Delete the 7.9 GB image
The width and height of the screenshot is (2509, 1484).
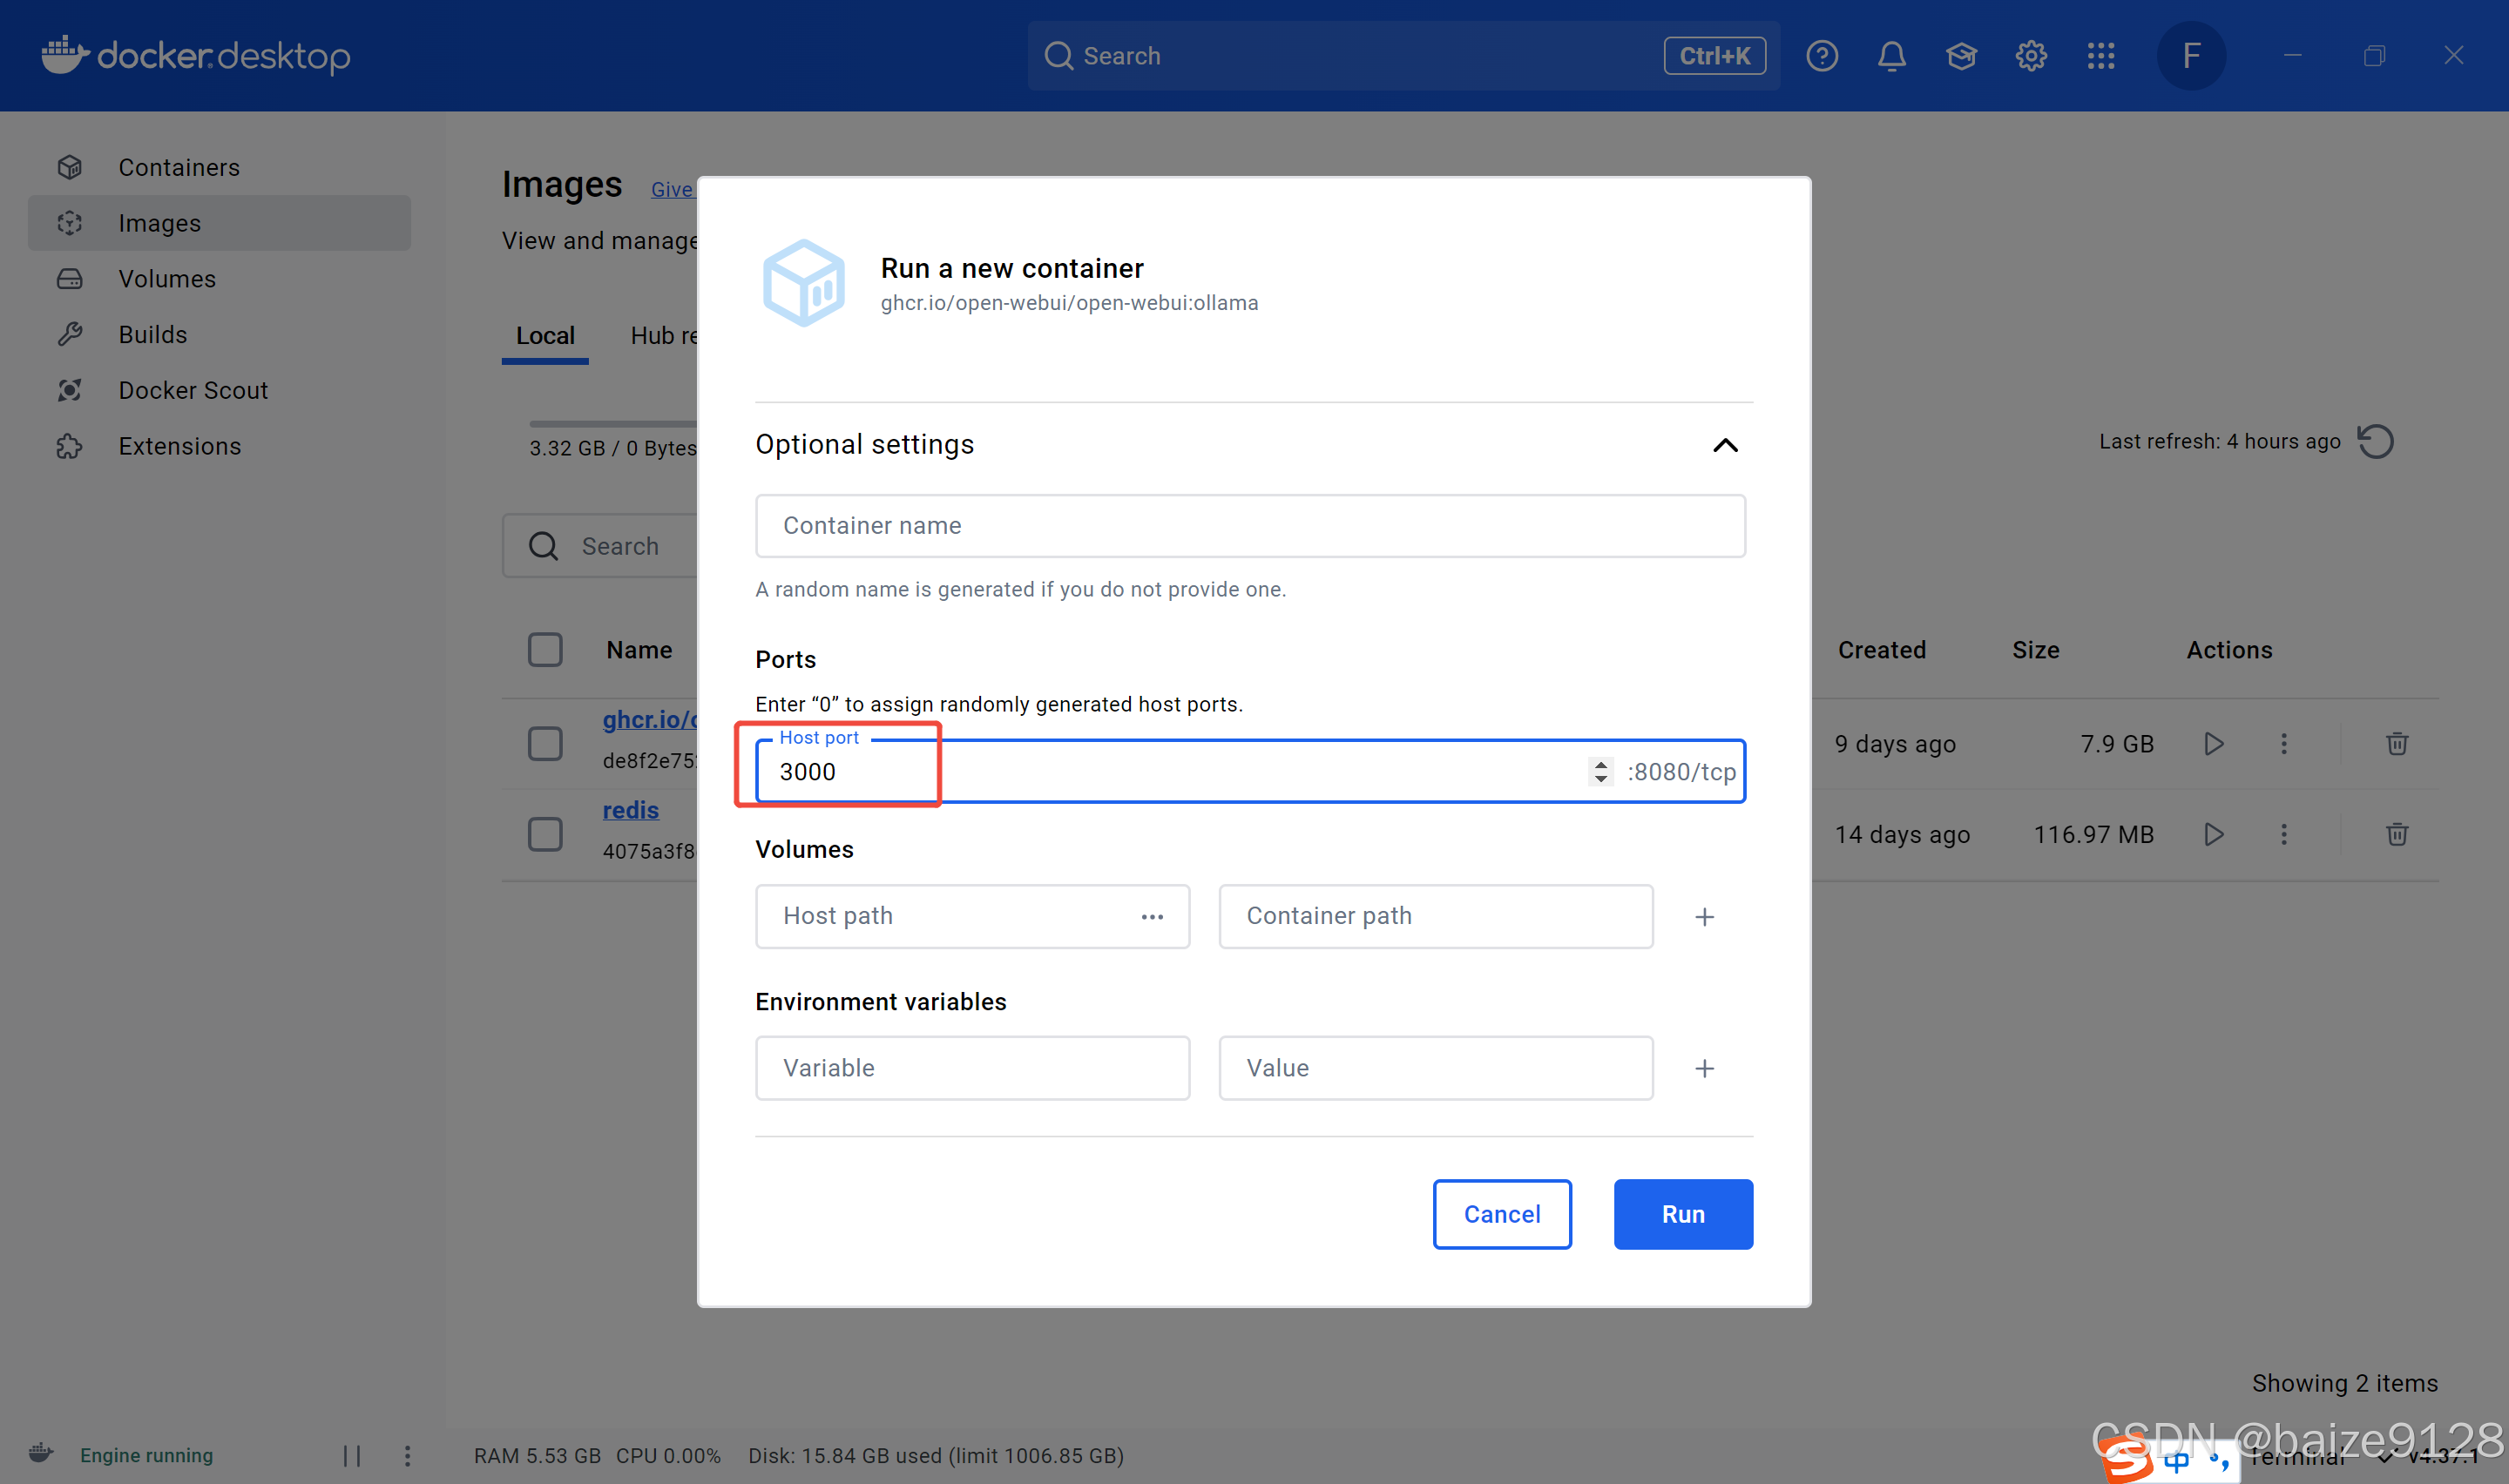2396,744
